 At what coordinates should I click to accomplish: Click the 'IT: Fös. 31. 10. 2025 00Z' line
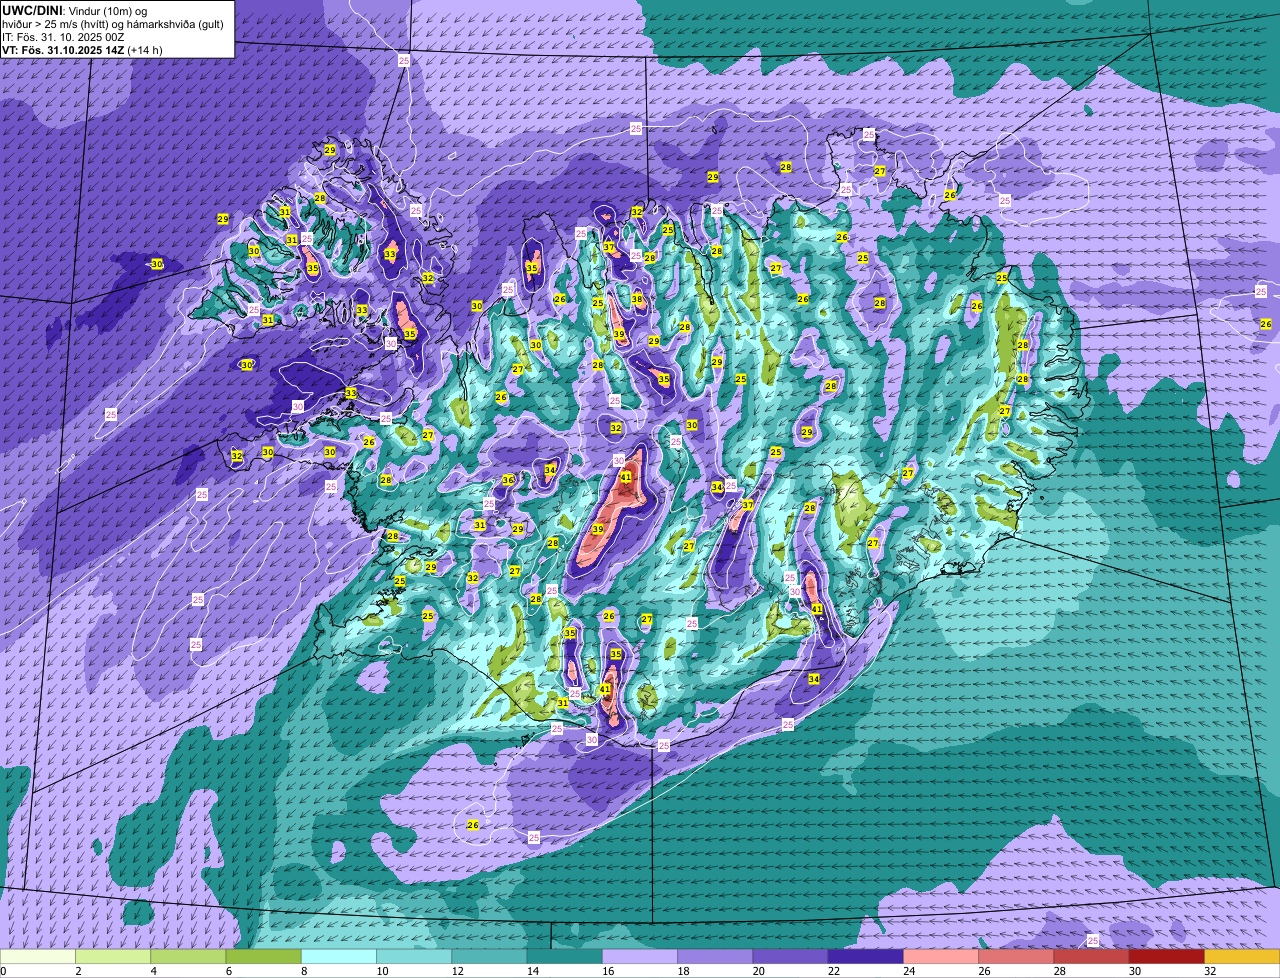click(63, 37)
